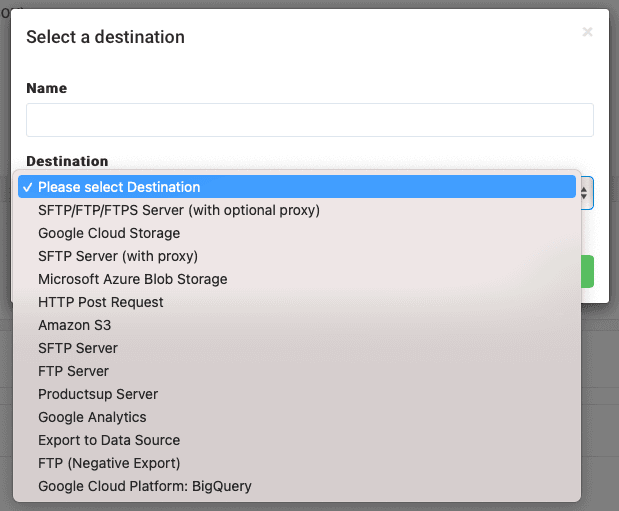Screen dimensions: 619x511
Task: Choose Google Cloud Platform: BigQuery
Action: coord(145,486)
